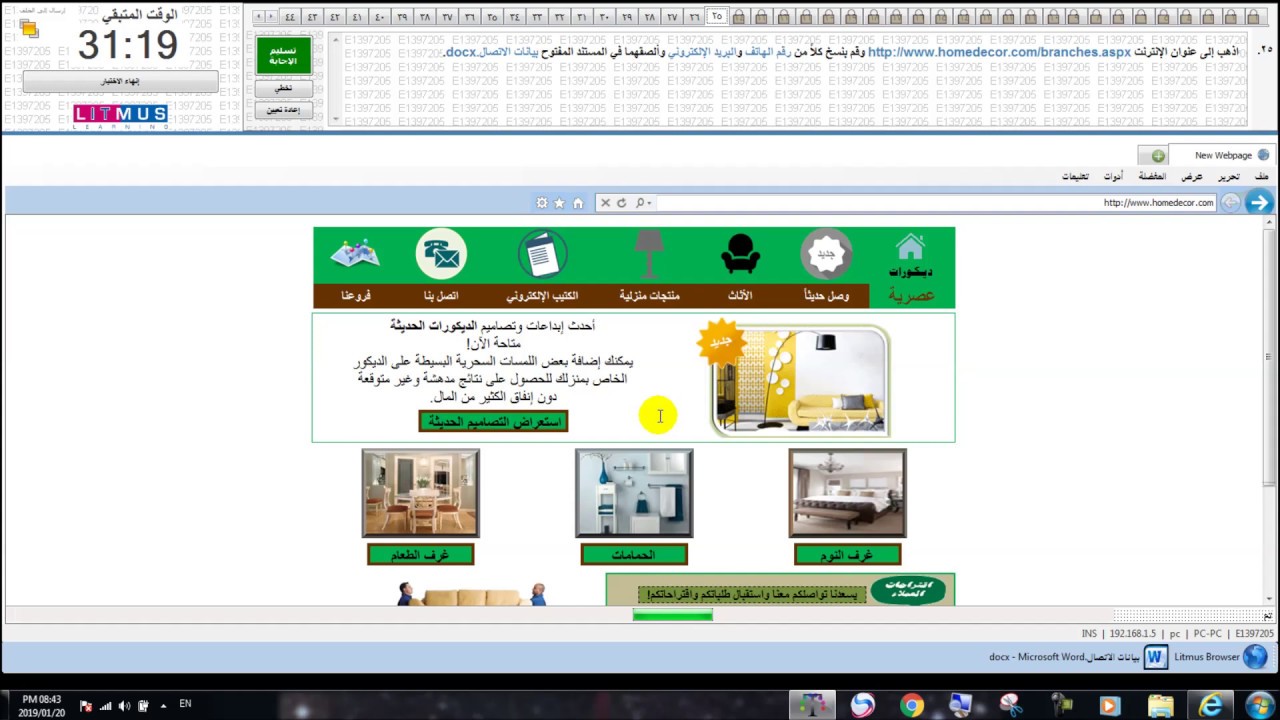This screenshot has height=720, width=1280.
Task: Click the تخطي skip button
Action: tap(283, 88)
